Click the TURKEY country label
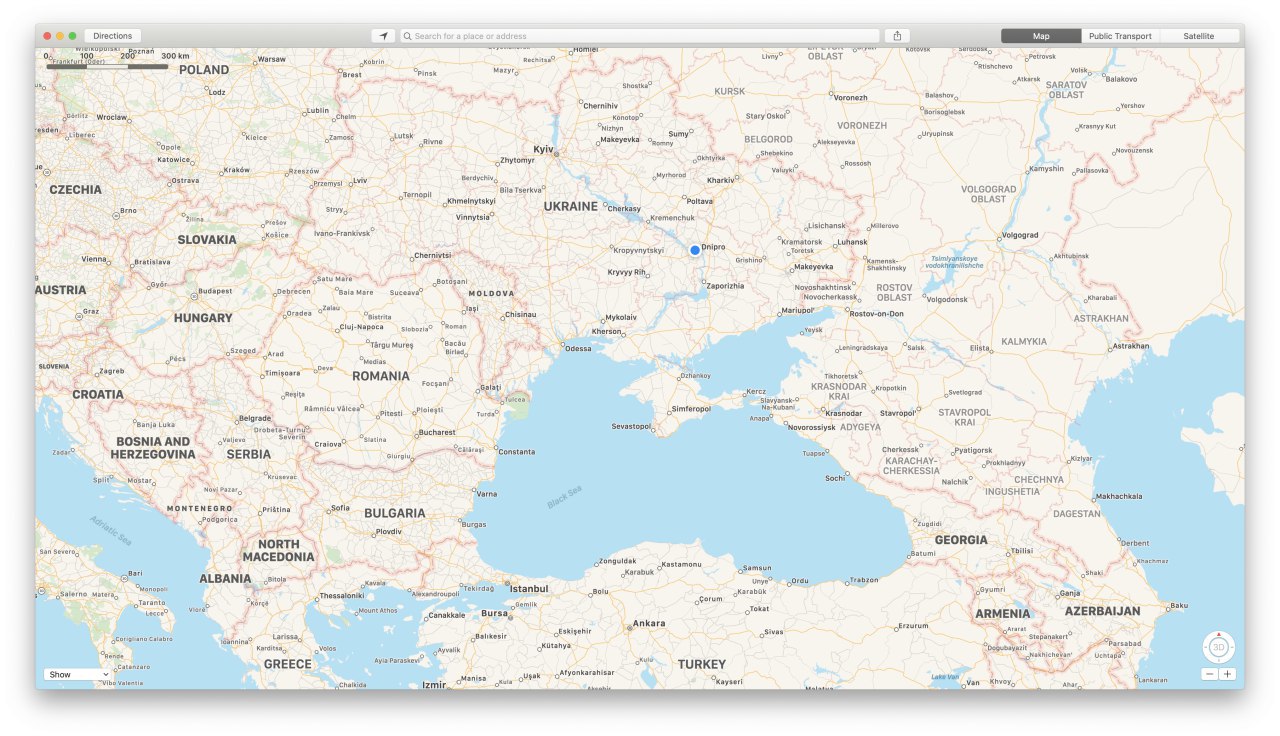The height and width of the screenshot is (736, 1280). pos(702,664)
